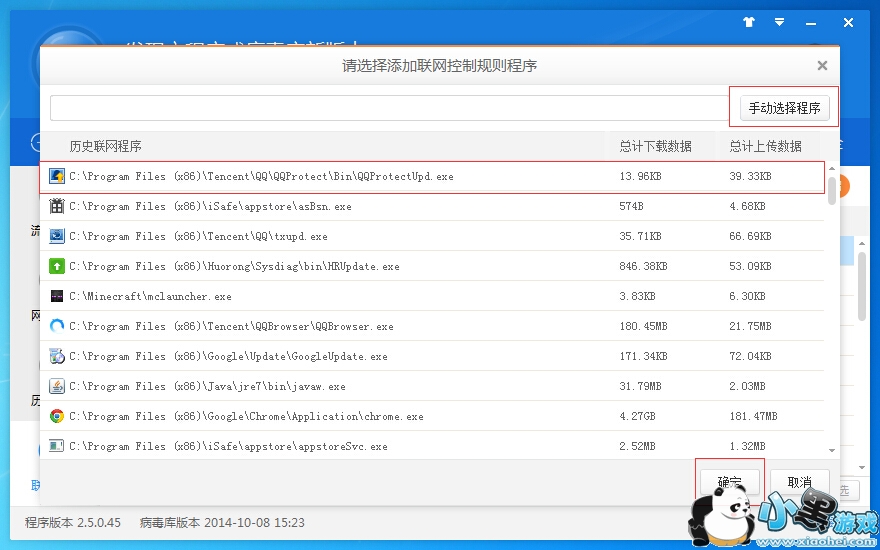Click upload value 72.04KB
Image resolution: width=880 pixels, height=550 pixels.
750,356
